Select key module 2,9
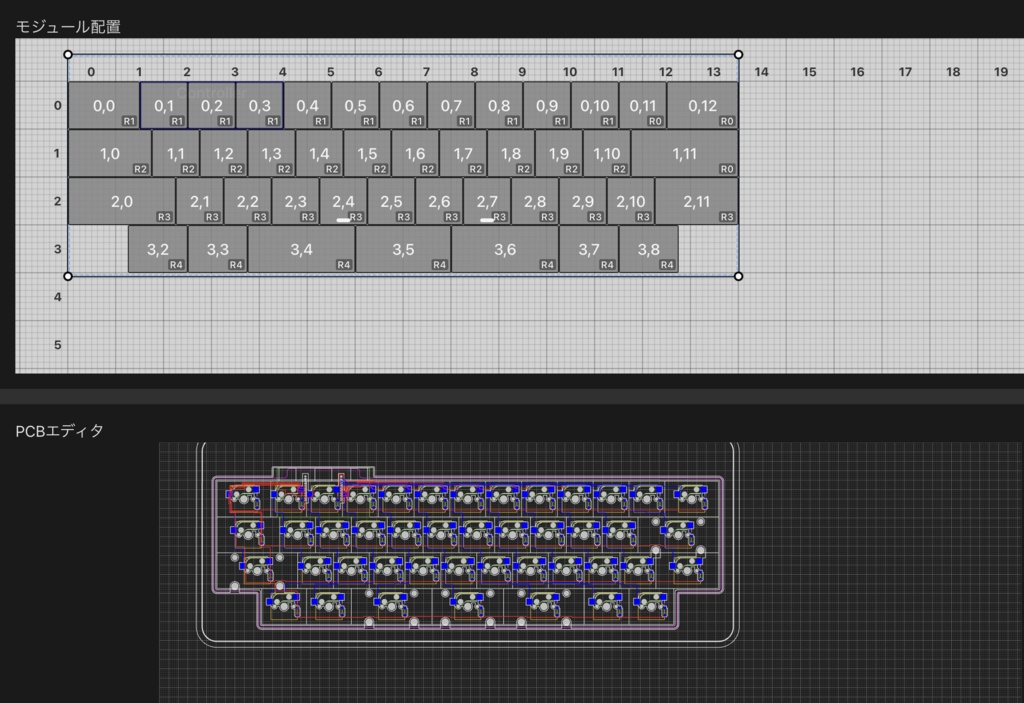Screen dimensions: 1024x703 [583, 201]
